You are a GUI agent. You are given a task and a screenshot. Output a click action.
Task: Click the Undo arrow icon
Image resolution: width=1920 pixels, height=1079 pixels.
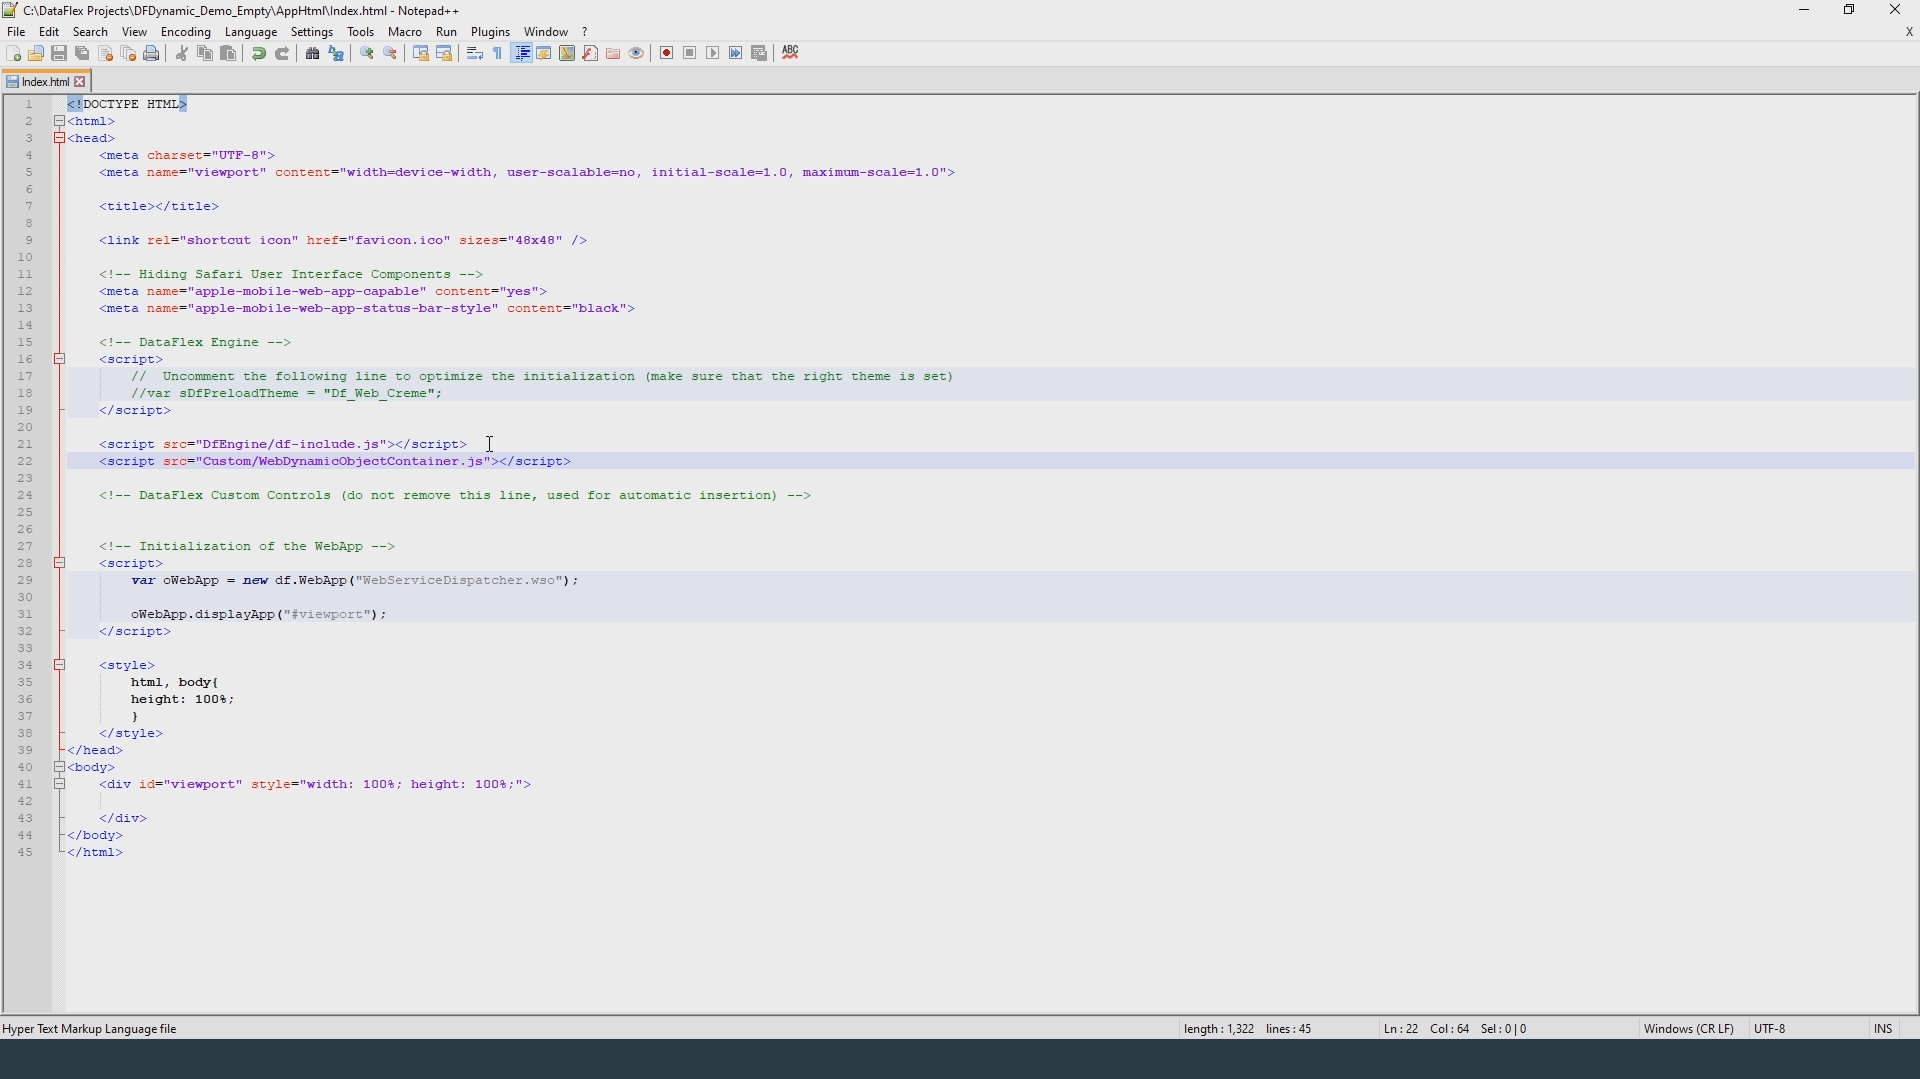pos(259,54)
